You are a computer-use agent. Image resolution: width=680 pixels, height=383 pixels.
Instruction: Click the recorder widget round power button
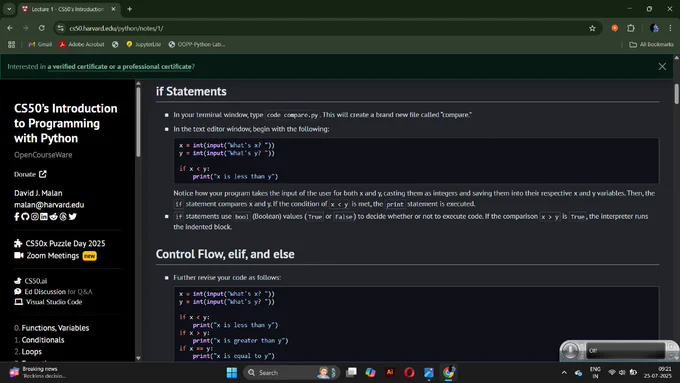click(x=570, y=350)
